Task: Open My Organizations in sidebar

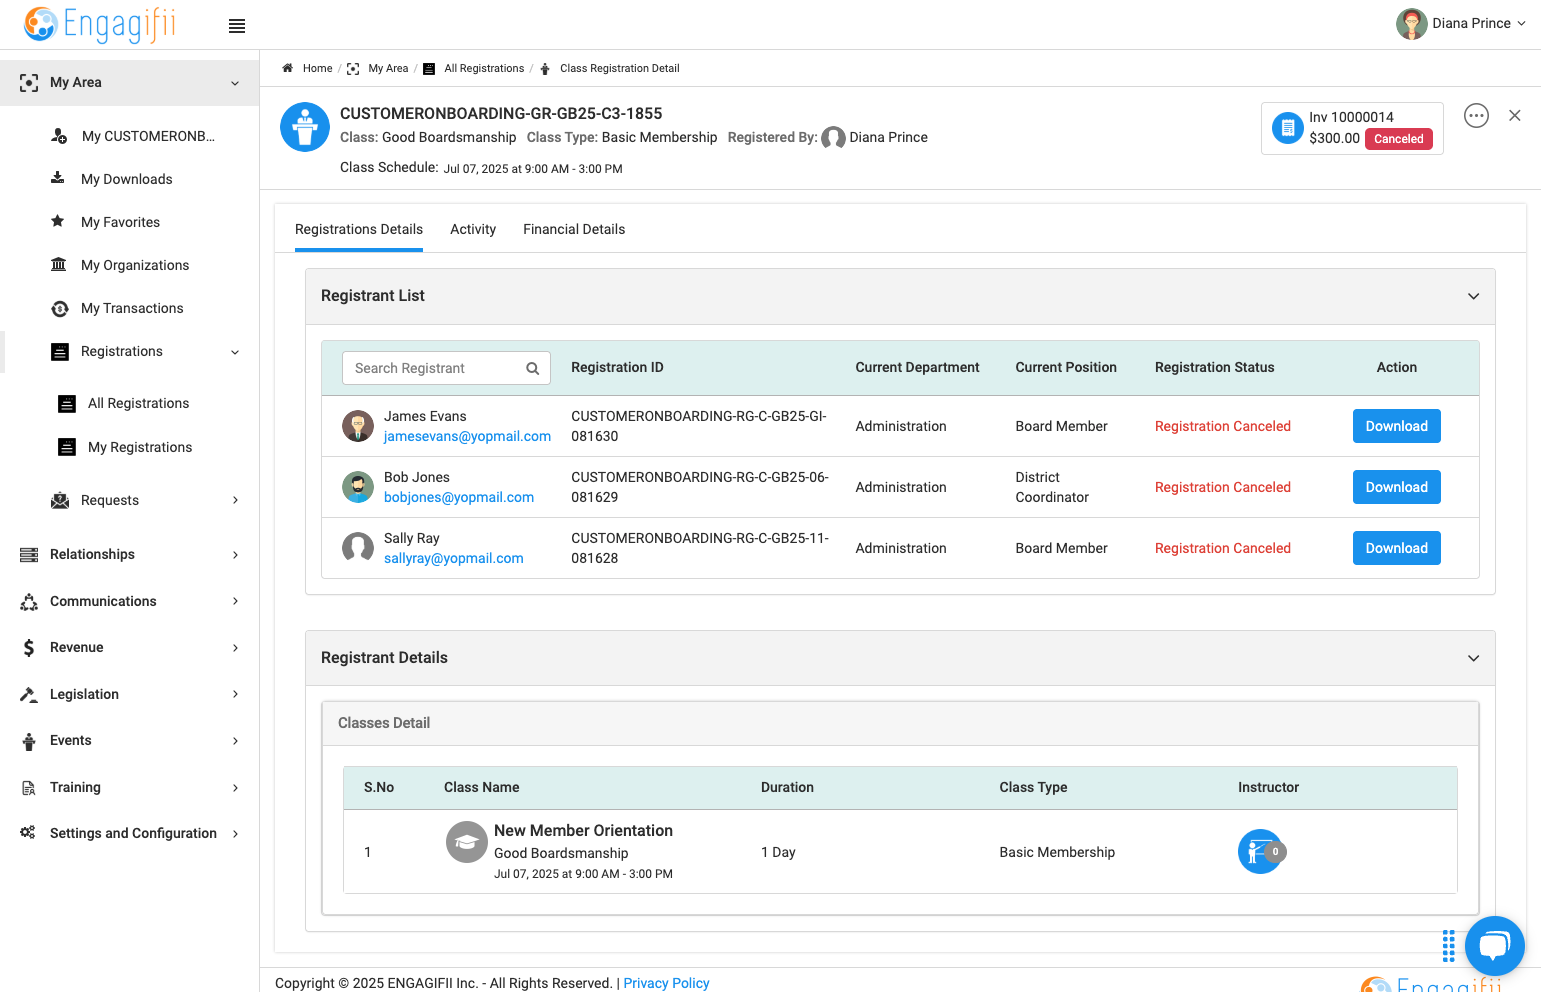Action: click(135, 265)
